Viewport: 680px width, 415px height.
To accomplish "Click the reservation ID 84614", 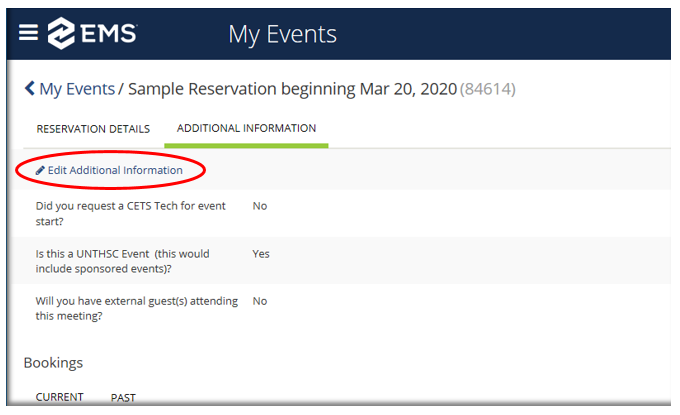I will pos(487,90).
